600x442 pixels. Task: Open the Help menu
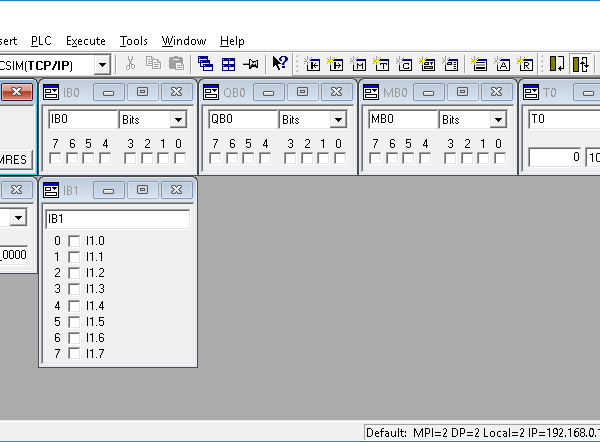pos(232,41)
